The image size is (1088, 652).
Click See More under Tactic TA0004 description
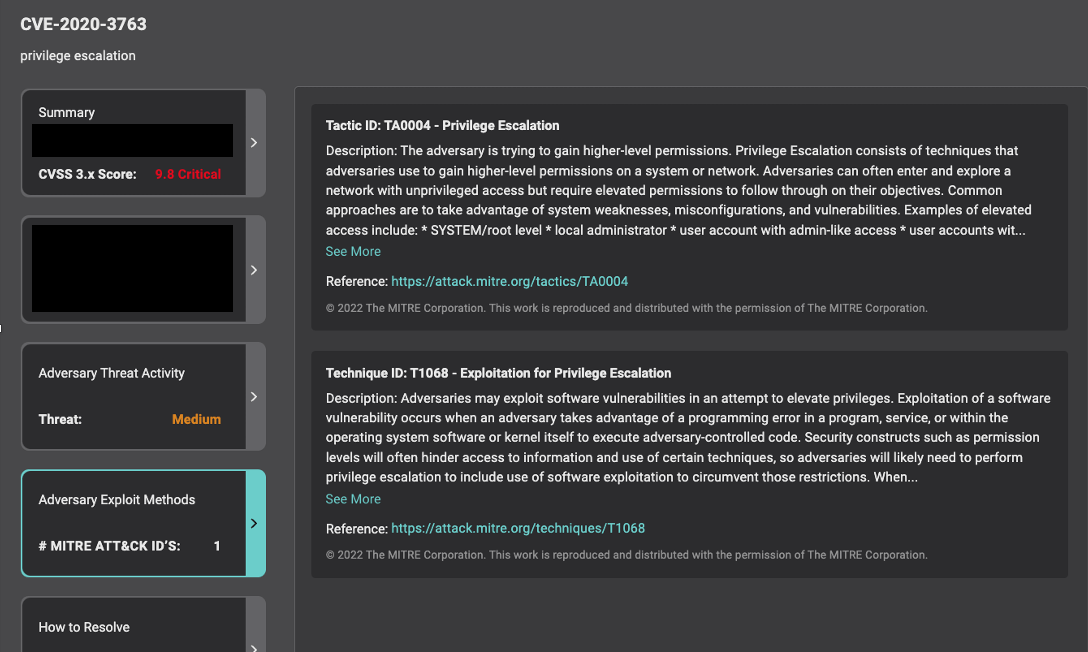point(353,252)
